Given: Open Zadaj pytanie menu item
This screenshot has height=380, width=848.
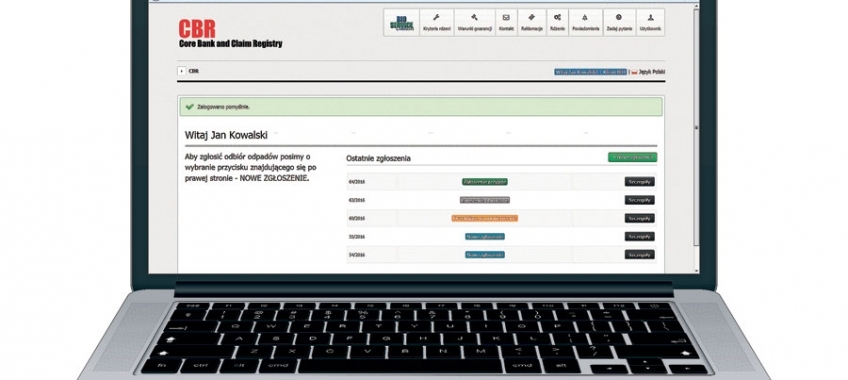Looking at the screenshot, I should (619, 23).
